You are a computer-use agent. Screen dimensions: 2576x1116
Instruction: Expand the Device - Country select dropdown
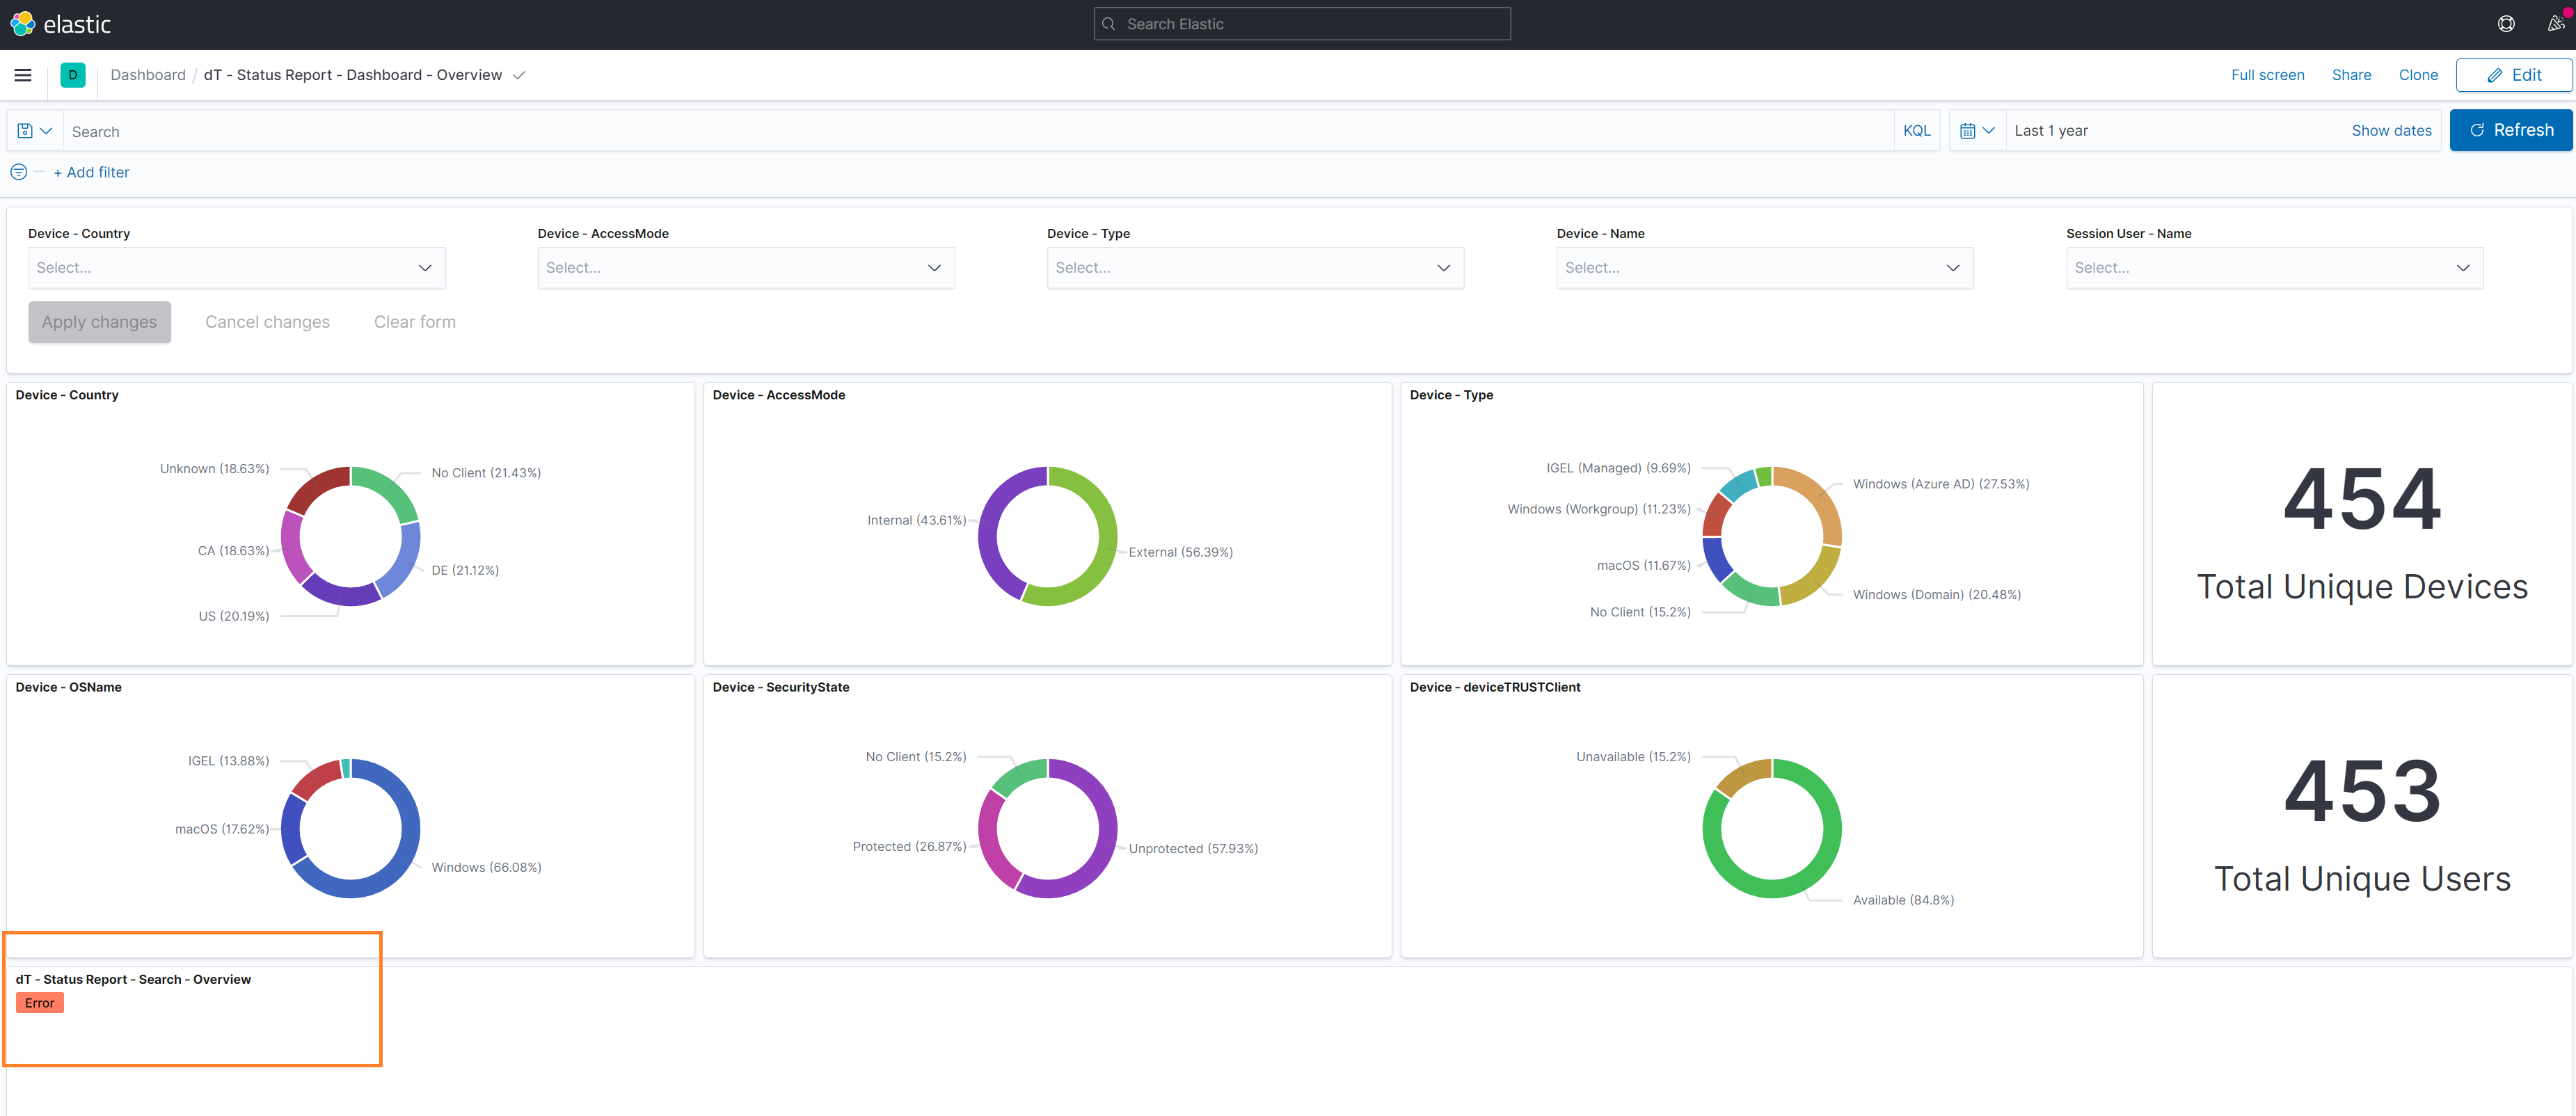tap(236, 268)
